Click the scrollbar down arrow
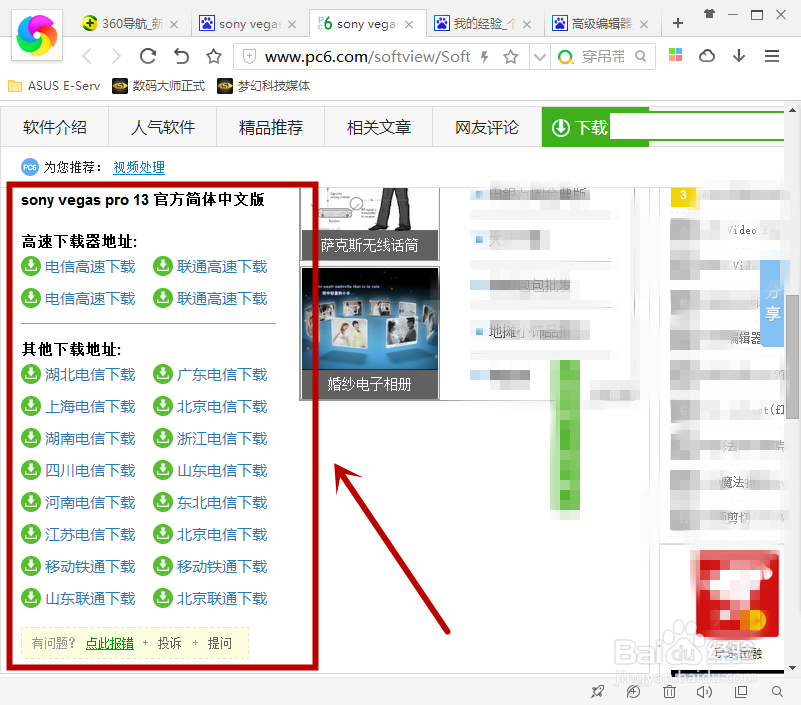Screen dimensions: 801x705 point(792,668)
